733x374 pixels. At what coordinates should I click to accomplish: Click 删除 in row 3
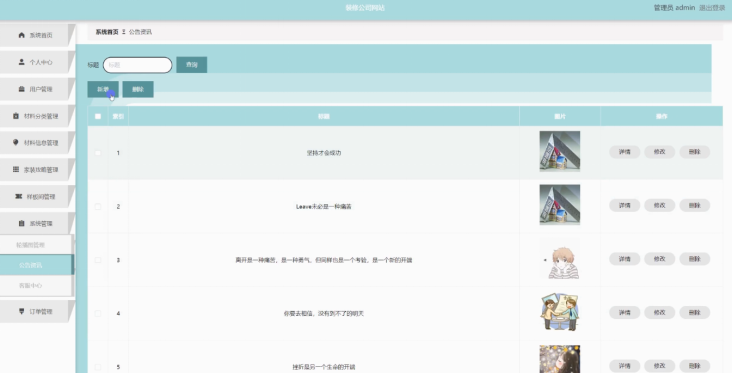(694, 259)
